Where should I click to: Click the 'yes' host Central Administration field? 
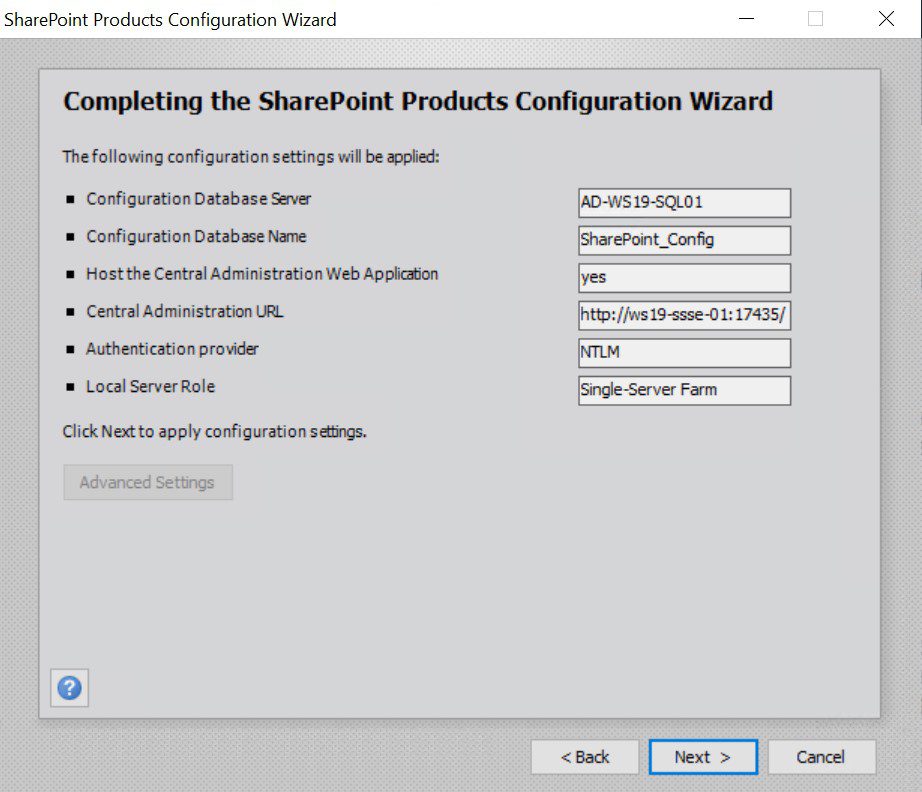tap(684, 278)
